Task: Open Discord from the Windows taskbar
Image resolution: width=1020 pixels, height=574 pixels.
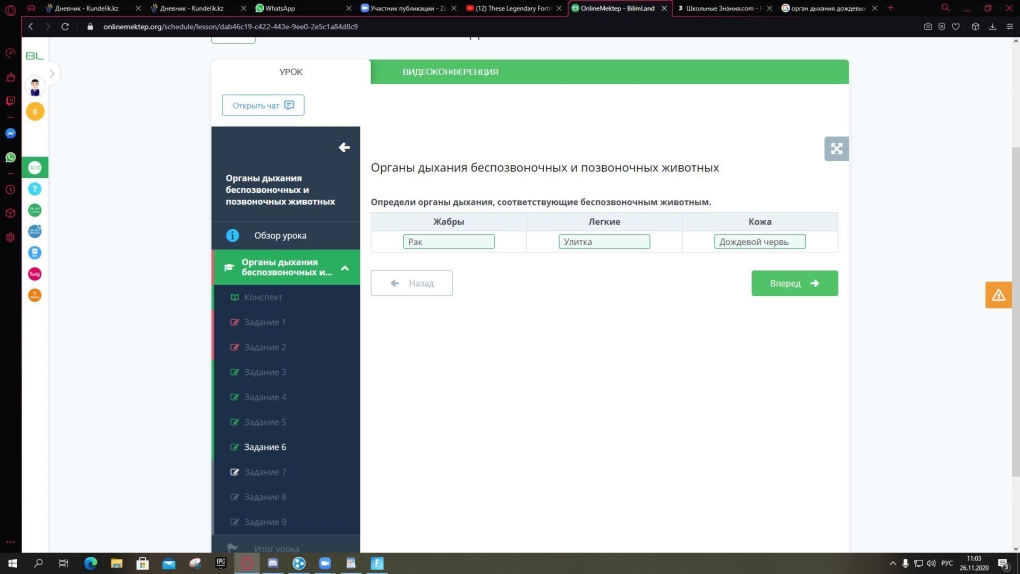Action: (x=273, y=564)
